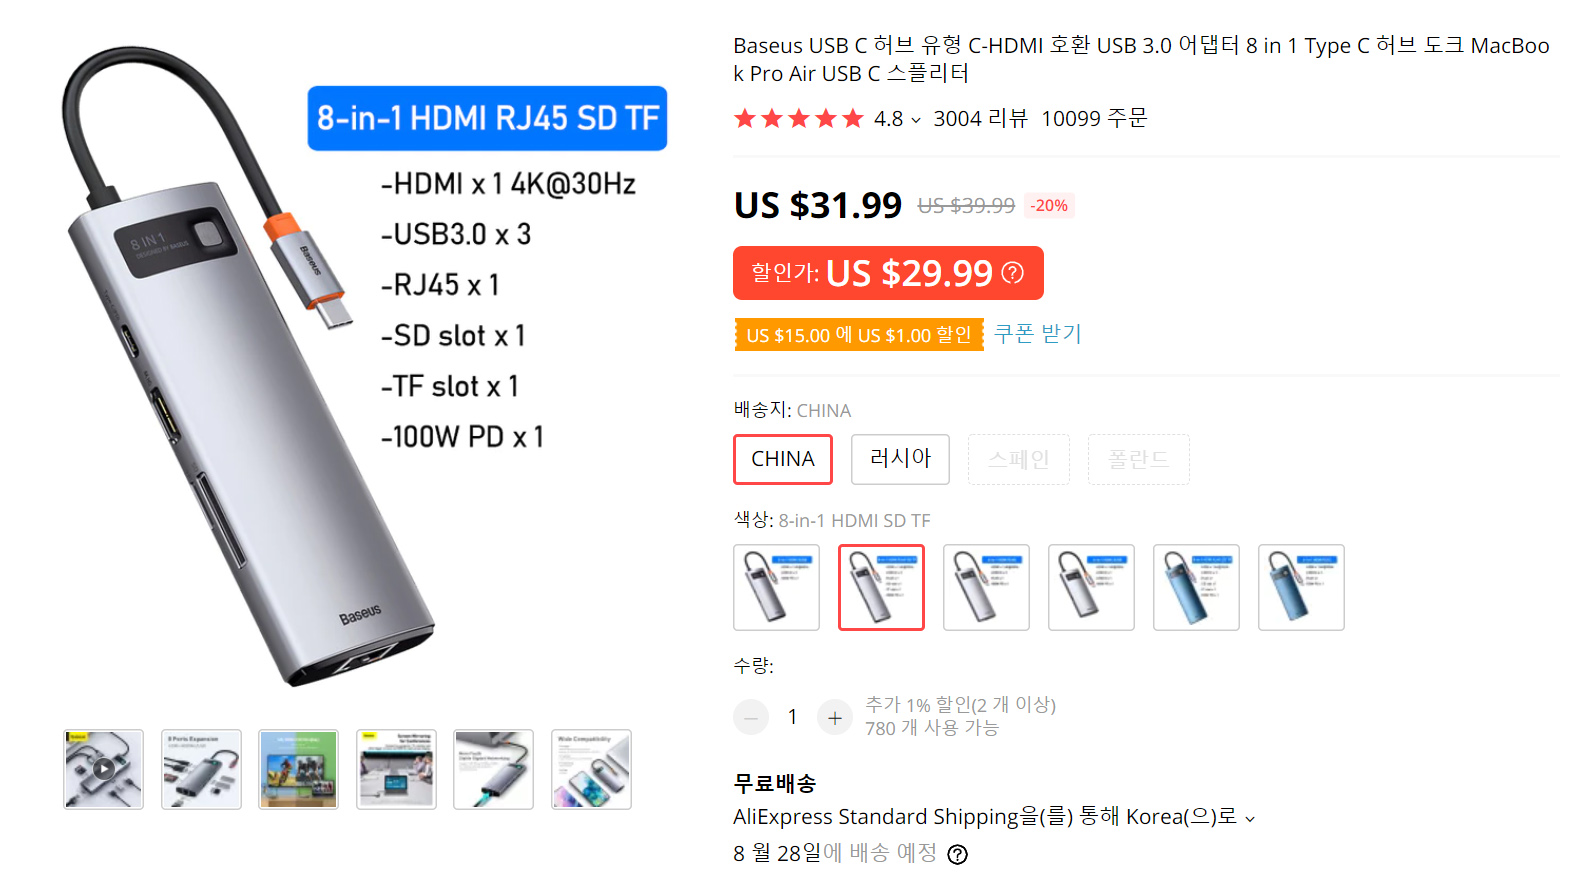Choose the 스페인 ship-from option
Image resolution: width=1573 pixels, height=883 pixels.
1018,459
